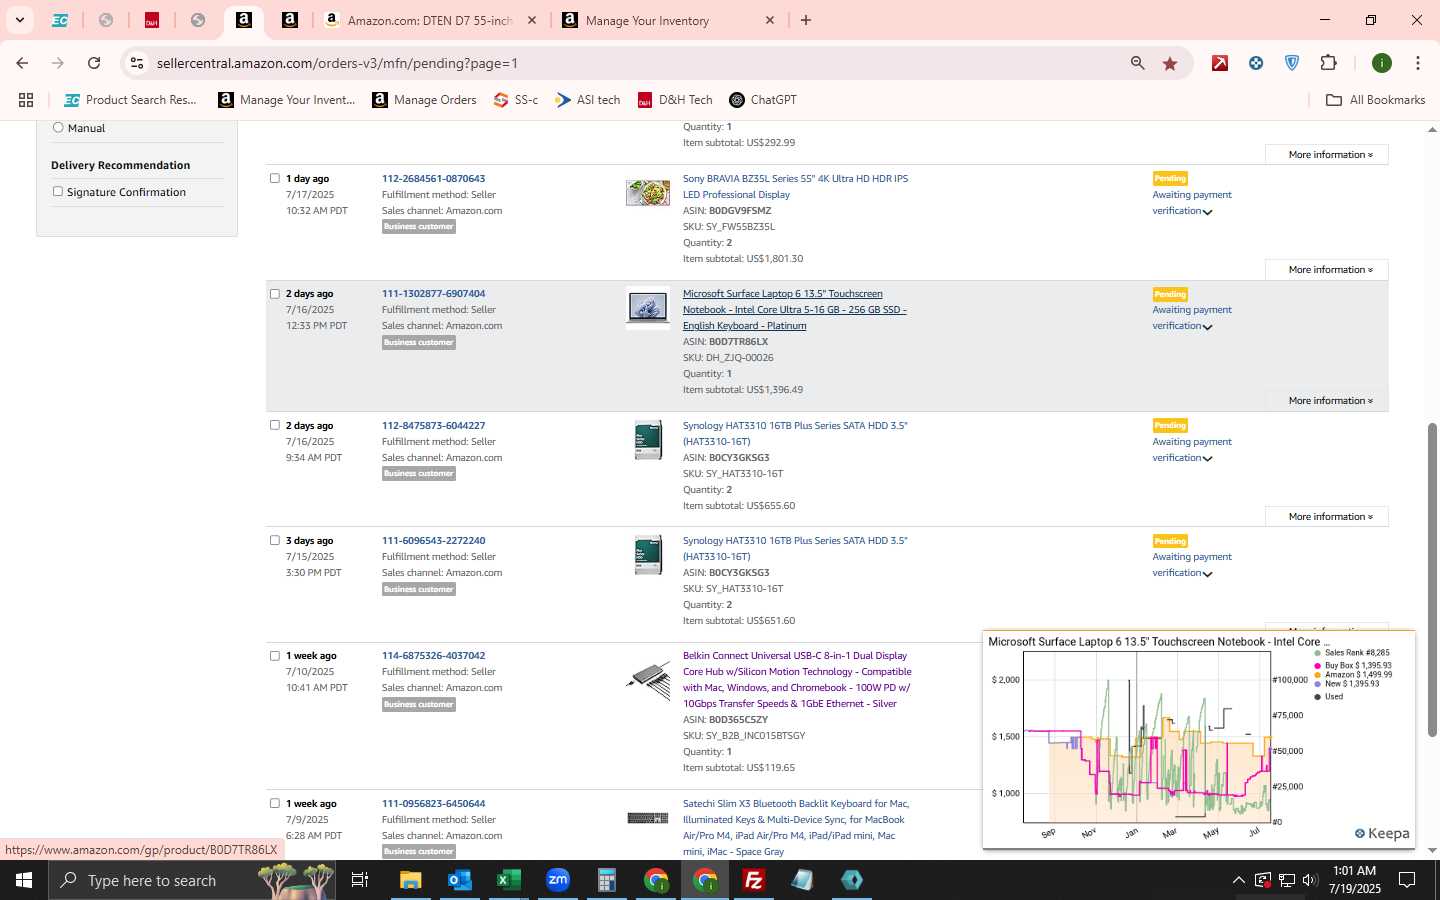The height and width of the screenshot is (900, 1440).
Task: Select the Manual radio option
Action: pos(58,127)
